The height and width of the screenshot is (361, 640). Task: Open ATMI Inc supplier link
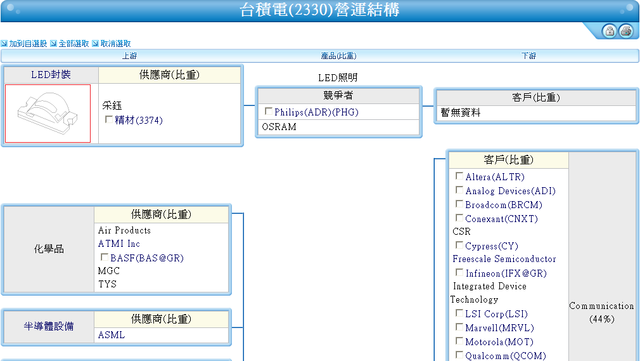(119, 244)
